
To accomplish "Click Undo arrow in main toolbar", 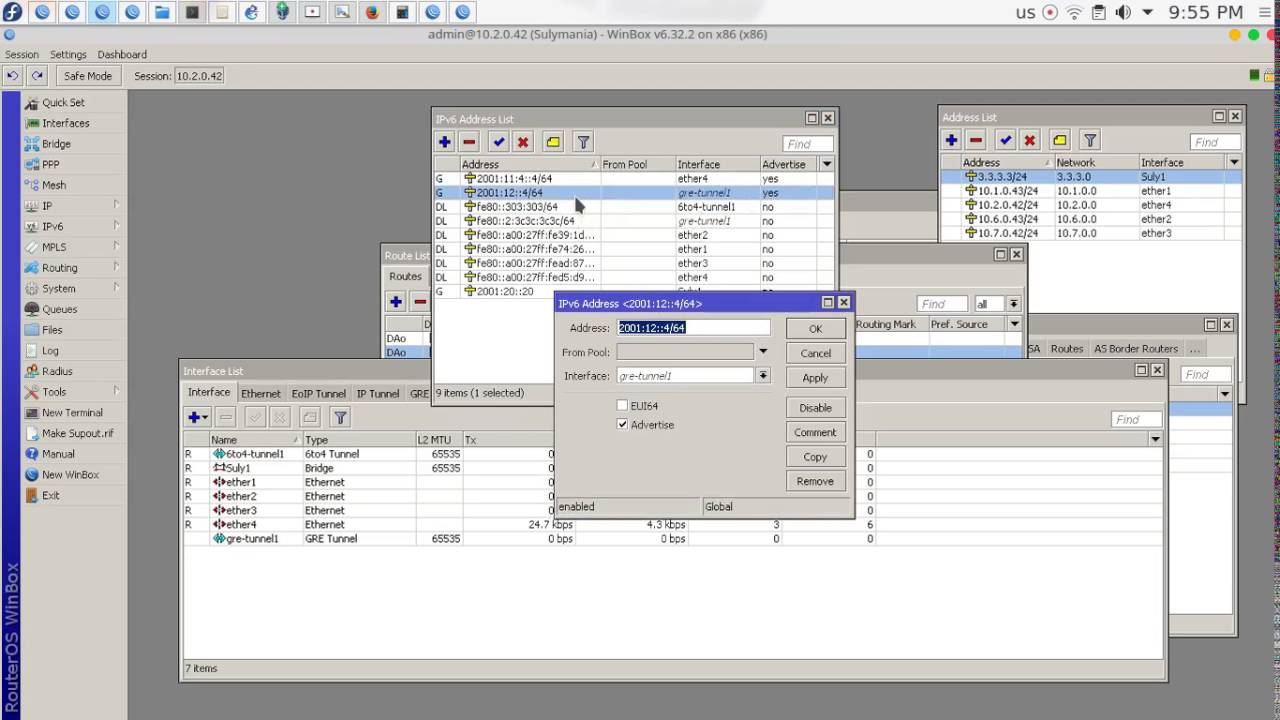I will coord(13,76).
